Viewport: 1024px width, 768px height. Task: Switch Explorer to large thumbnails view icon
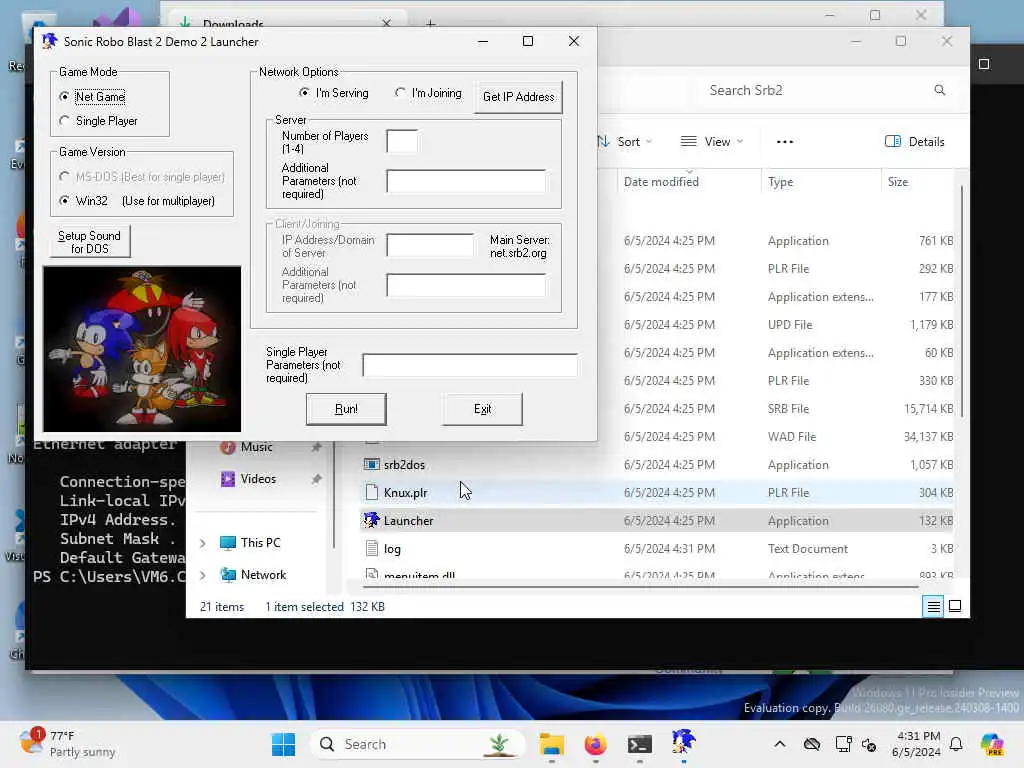(x=955, y=607)
